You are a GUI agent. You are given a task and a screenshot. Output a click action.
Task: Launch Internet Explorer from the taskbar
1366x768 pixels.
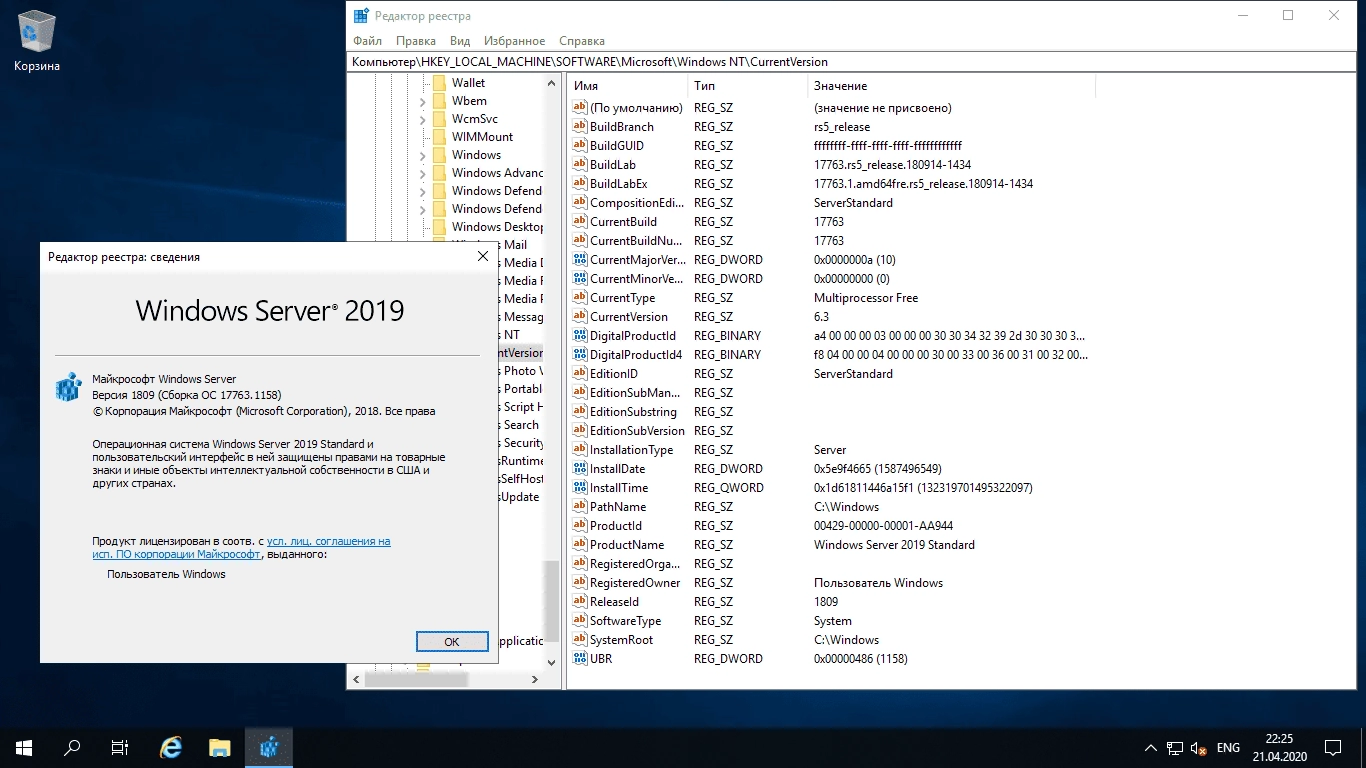pos(172,747)
